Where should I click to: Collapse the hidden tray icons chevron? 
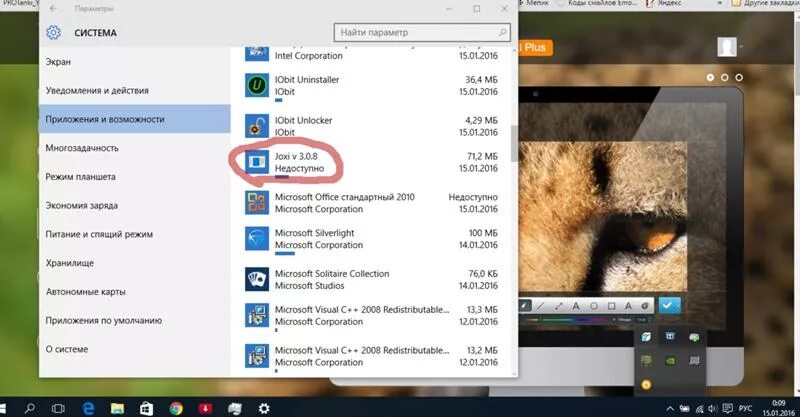pyautogui.click(x=670, y=409)
